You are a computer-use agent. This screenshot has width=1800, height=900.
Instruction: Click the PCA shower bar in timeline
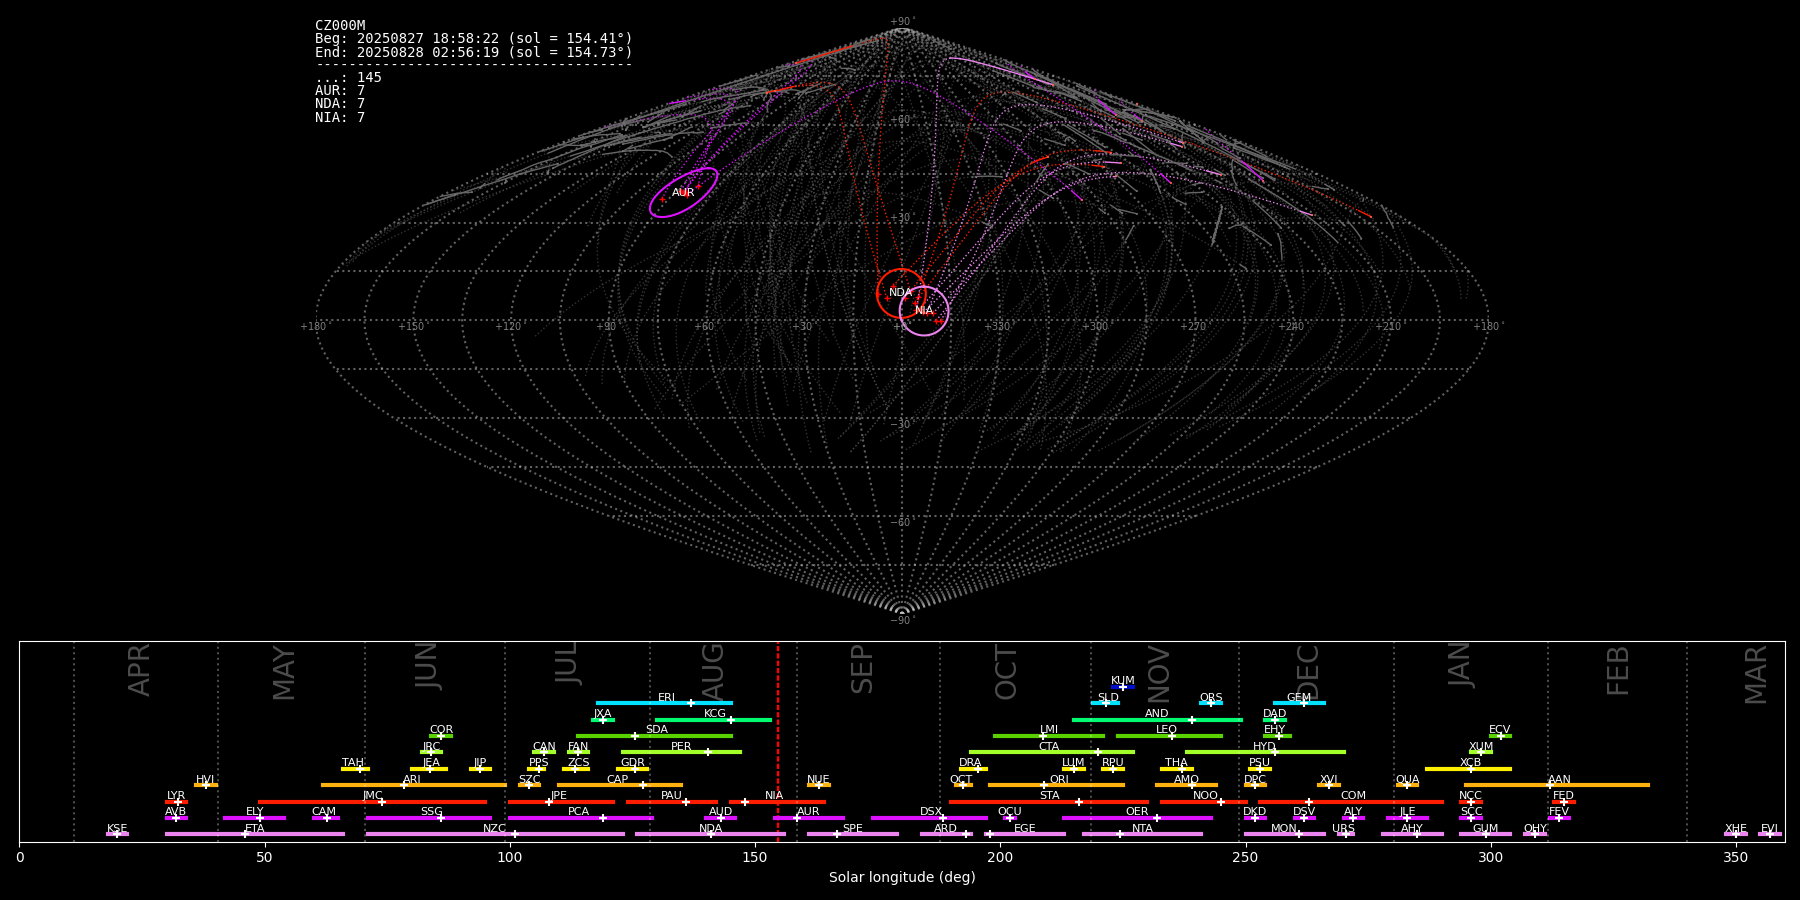pos(580,818)
